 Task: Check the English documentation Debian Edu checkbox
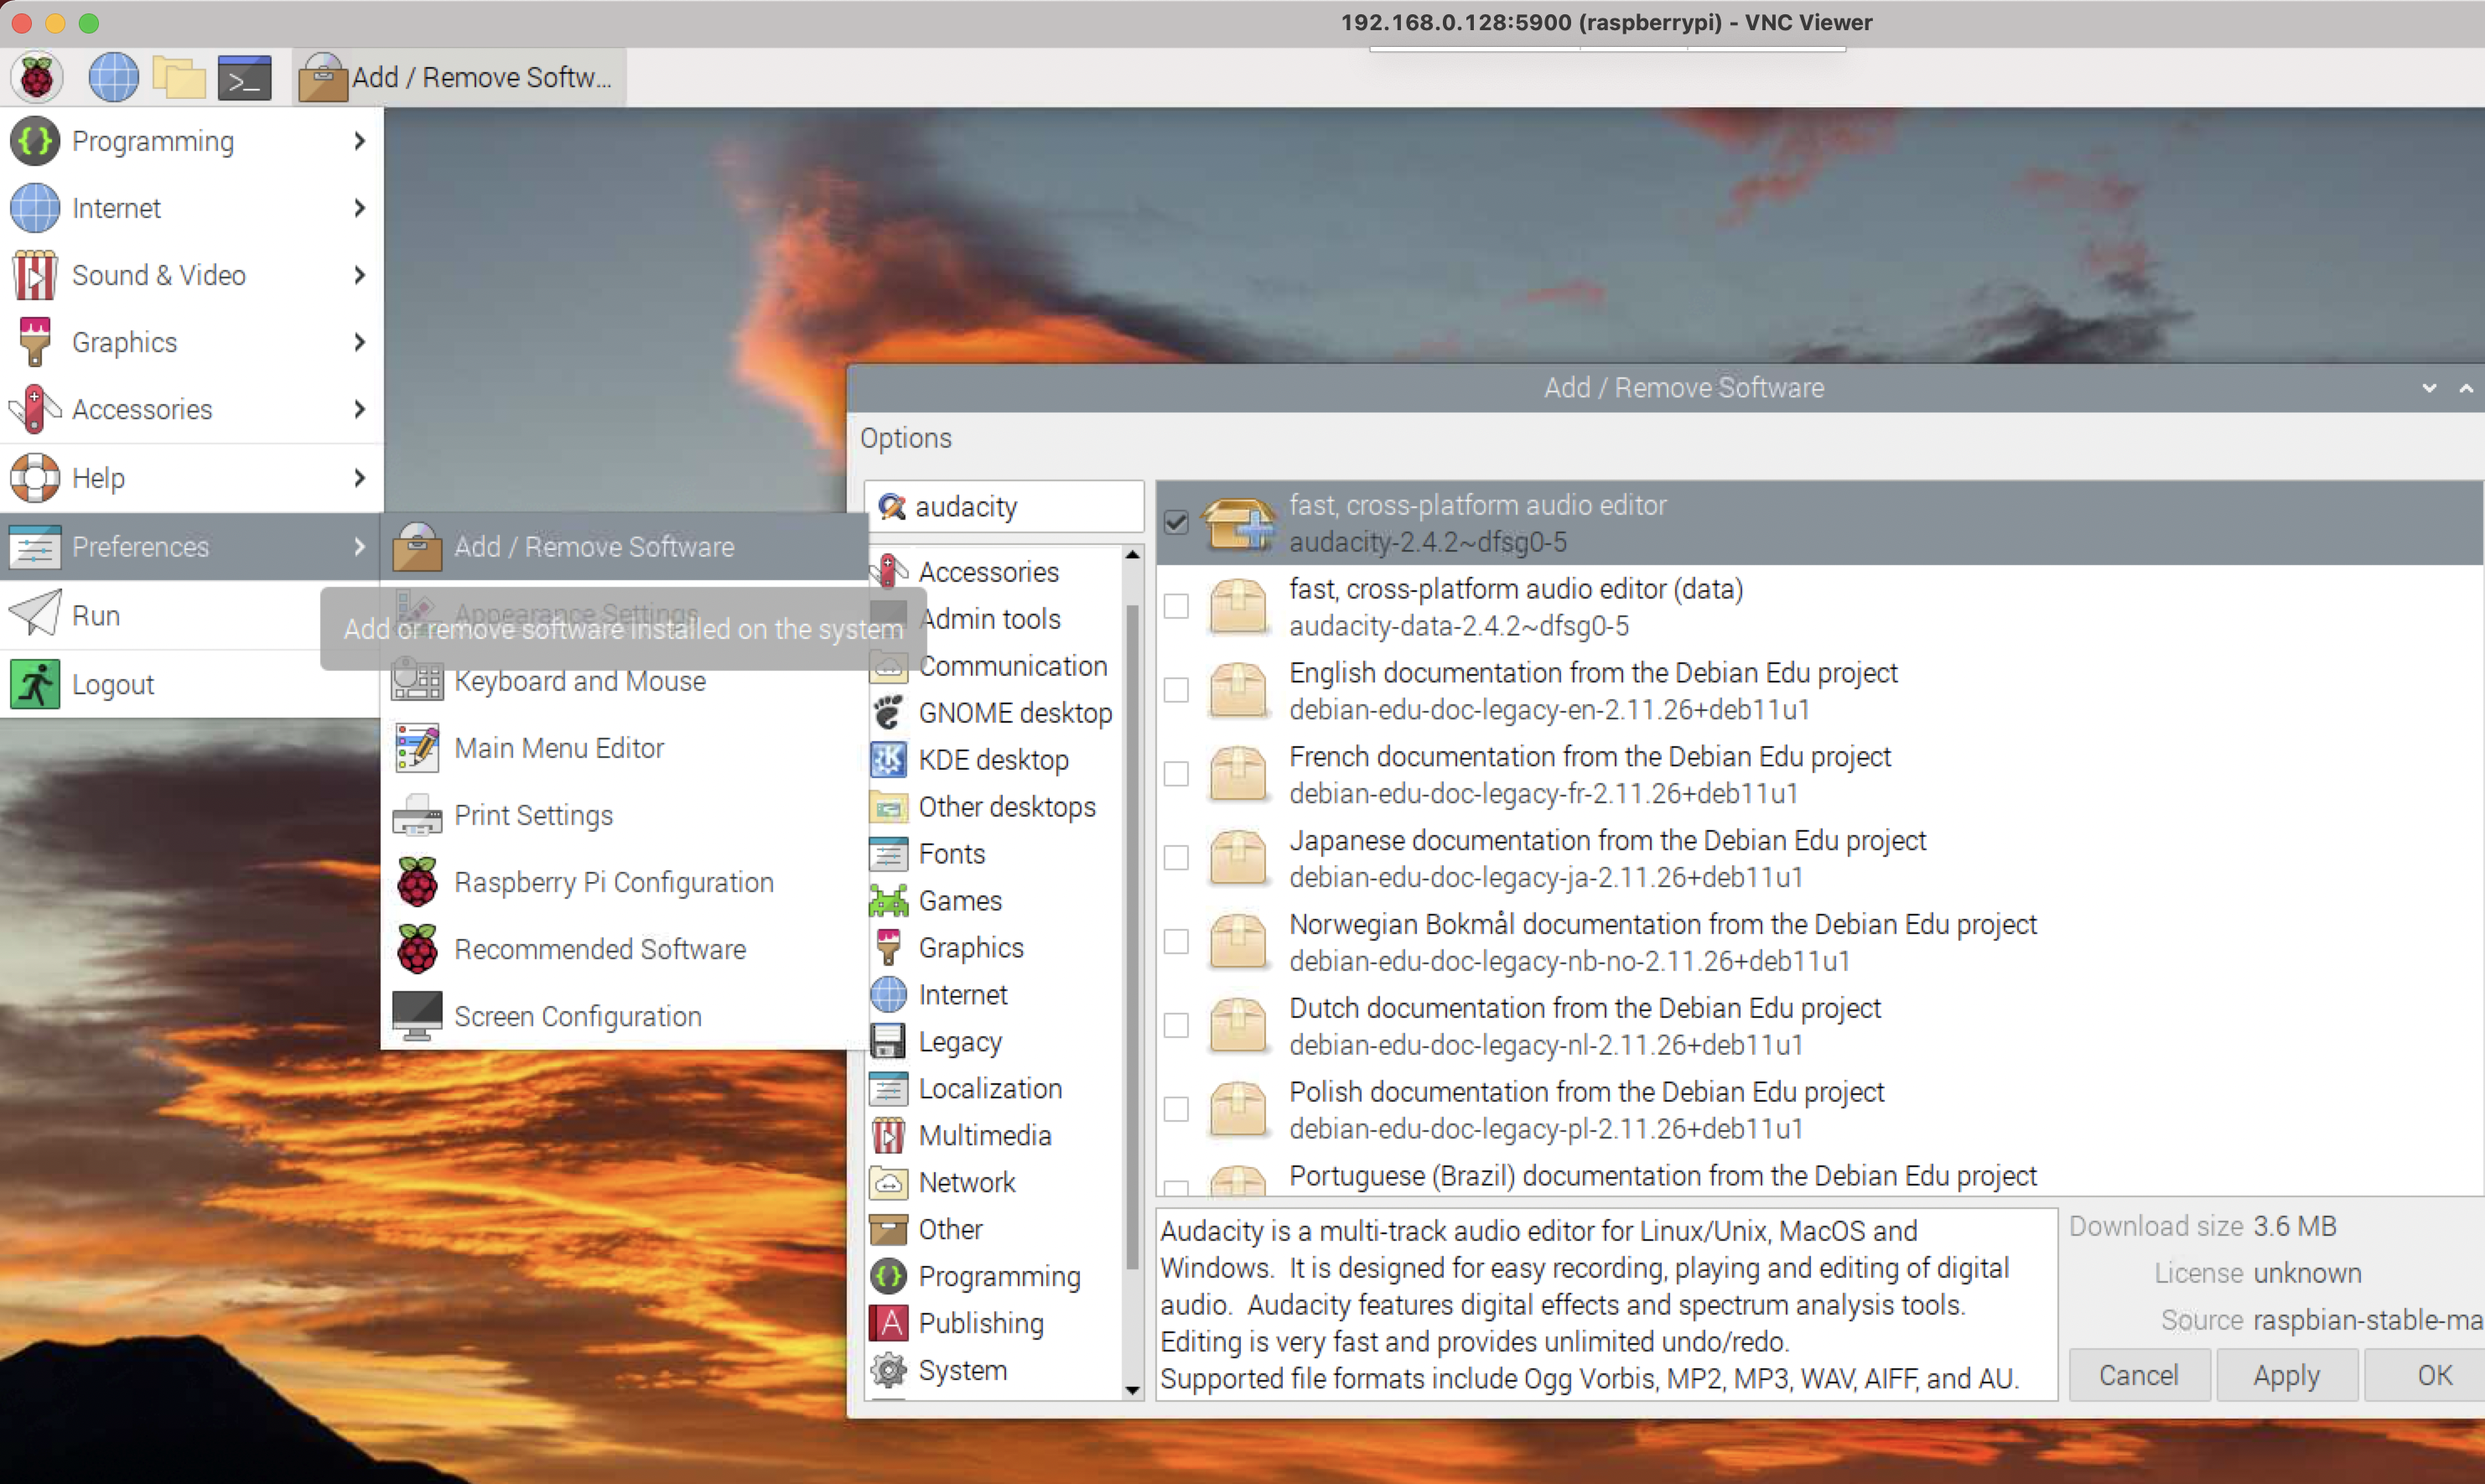1176,691
